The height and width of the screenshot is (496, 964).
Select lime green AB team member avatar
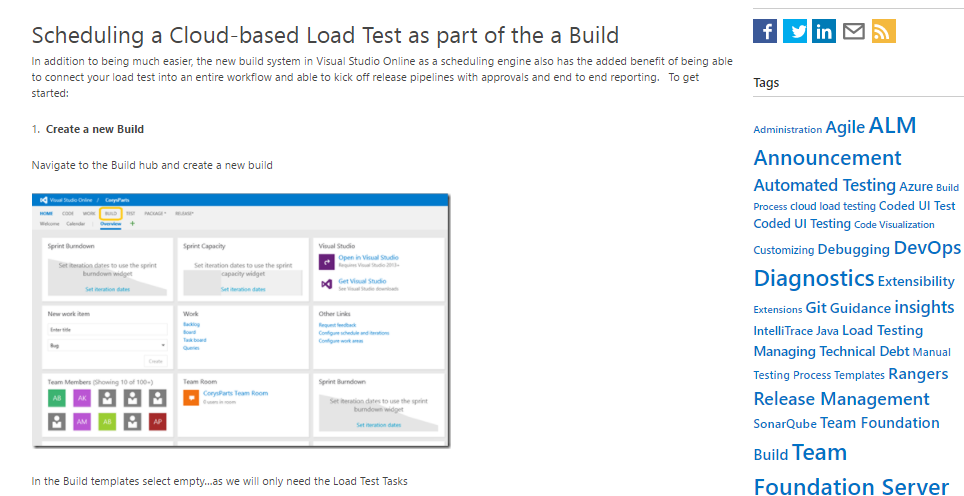pyautogui.click(x=108, y=422)
